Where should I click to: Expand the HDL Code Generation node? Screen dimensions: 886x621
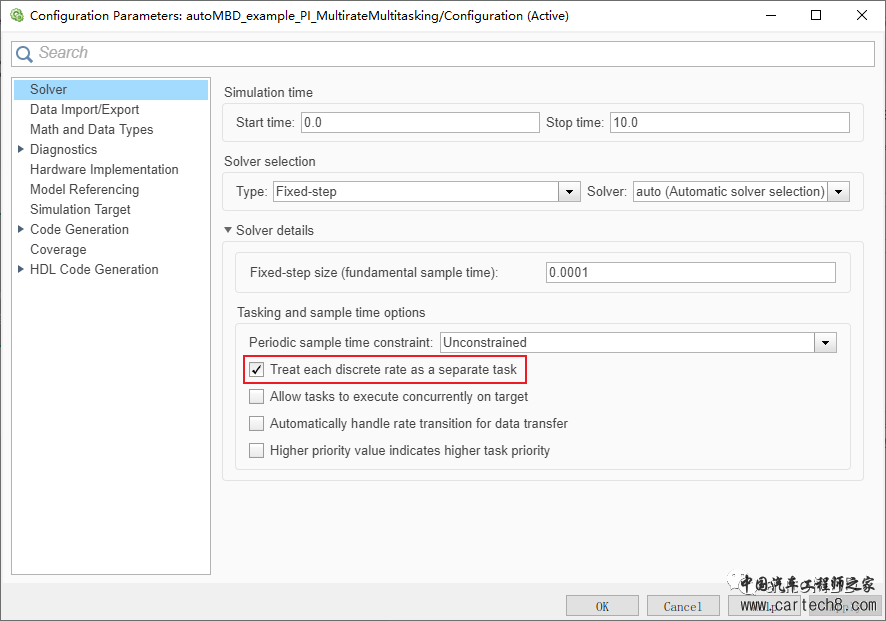pos(21,269)
